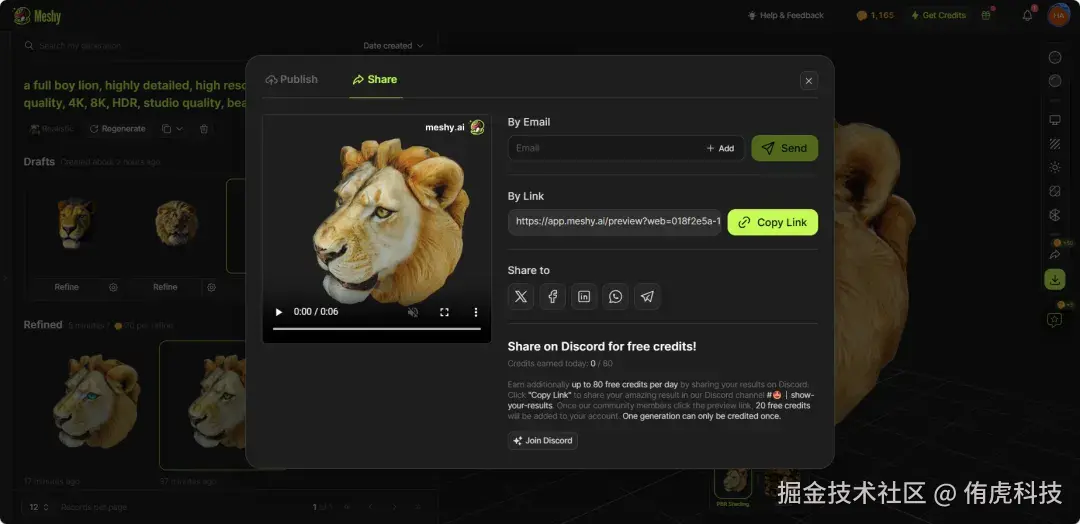
Task: Send the share email
Action: [x=785, y=148]
